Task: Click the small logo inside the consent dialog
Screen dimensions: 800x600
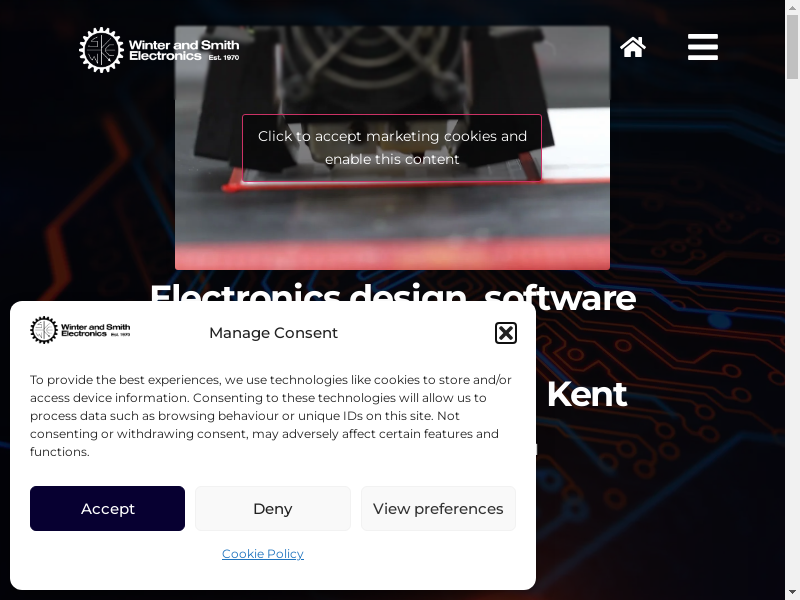Action: coord(80,330)
